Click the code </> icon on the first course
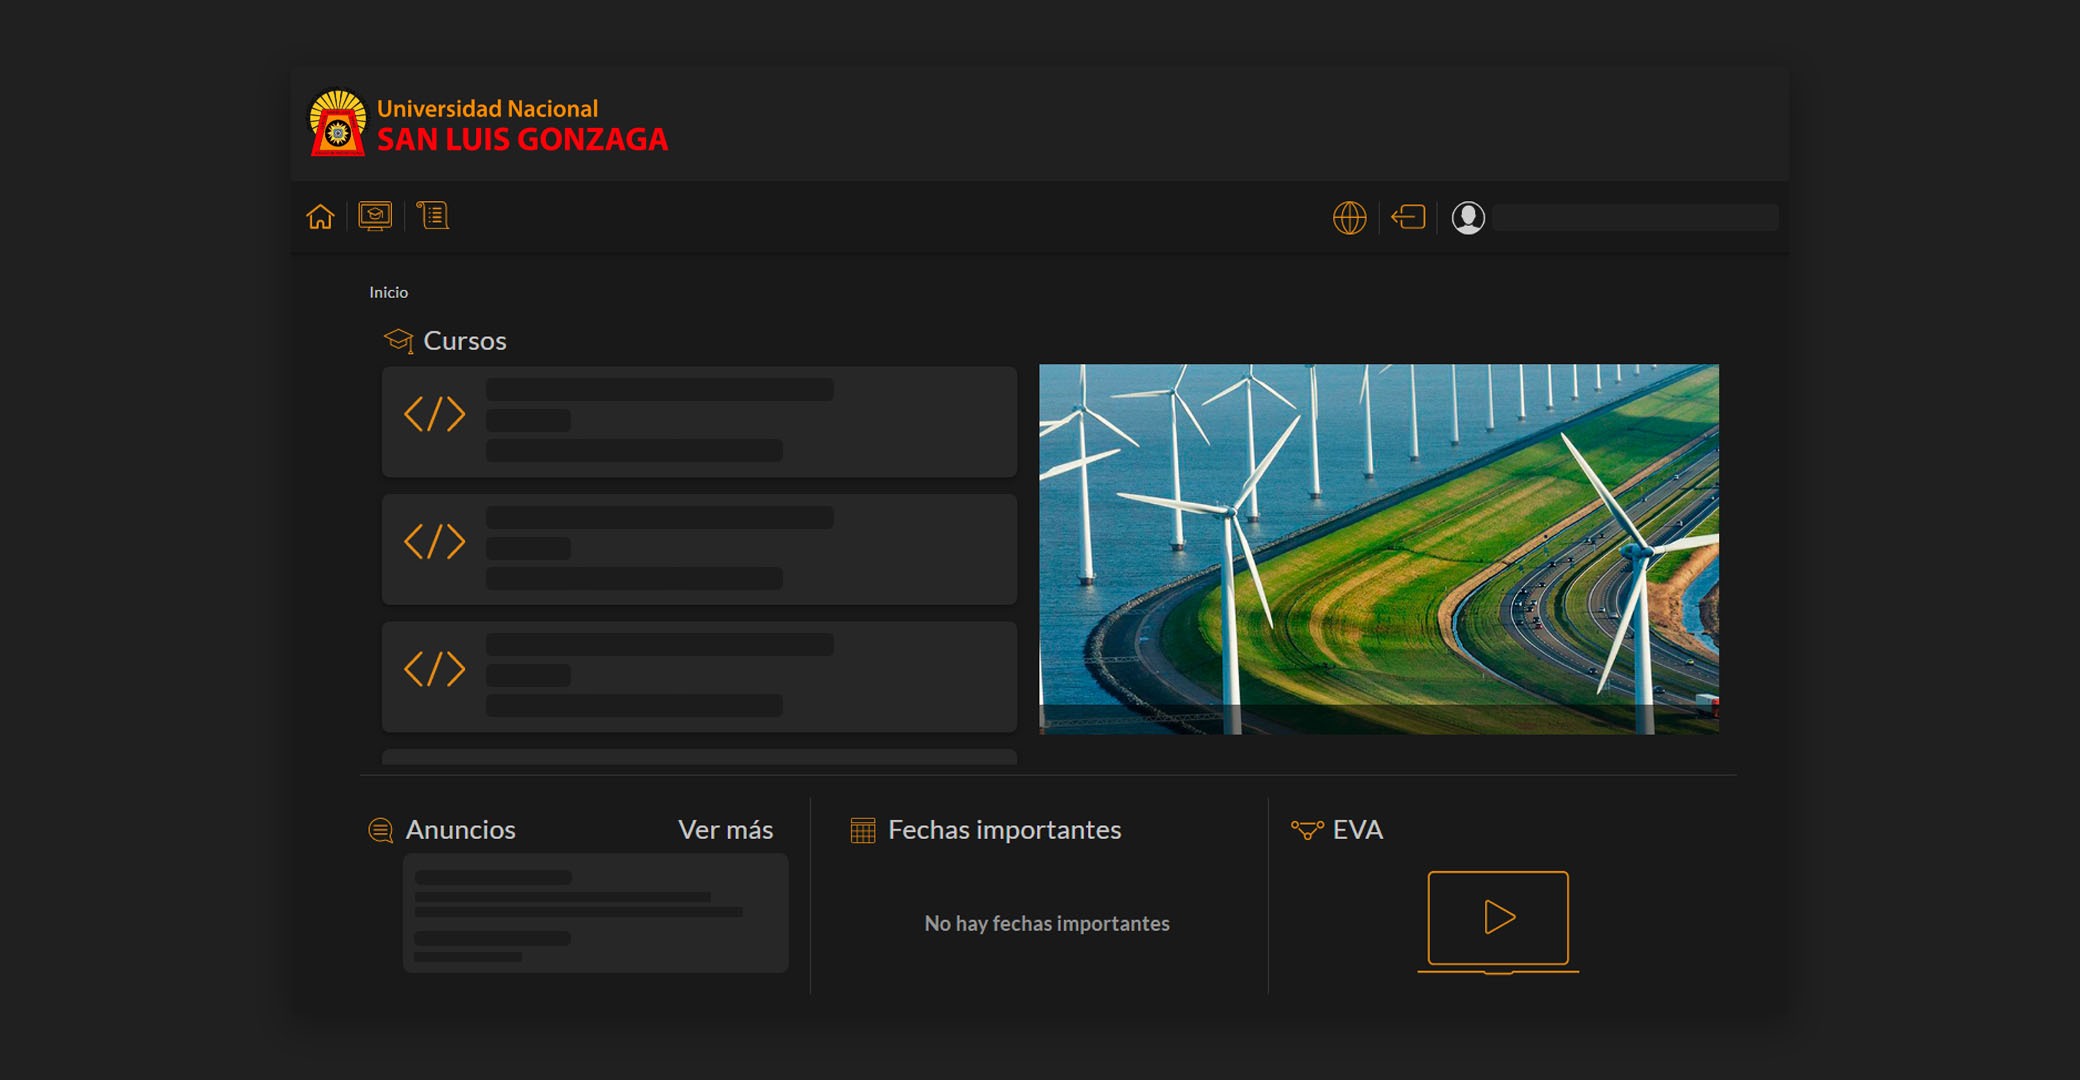This screenshot has height=1080, width=2080. [x=434, y=414]
